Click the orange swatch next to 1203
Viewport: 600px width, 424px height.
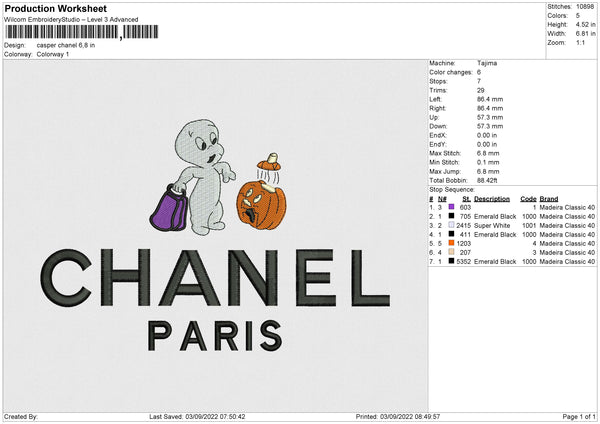click(x=452, y=243)
